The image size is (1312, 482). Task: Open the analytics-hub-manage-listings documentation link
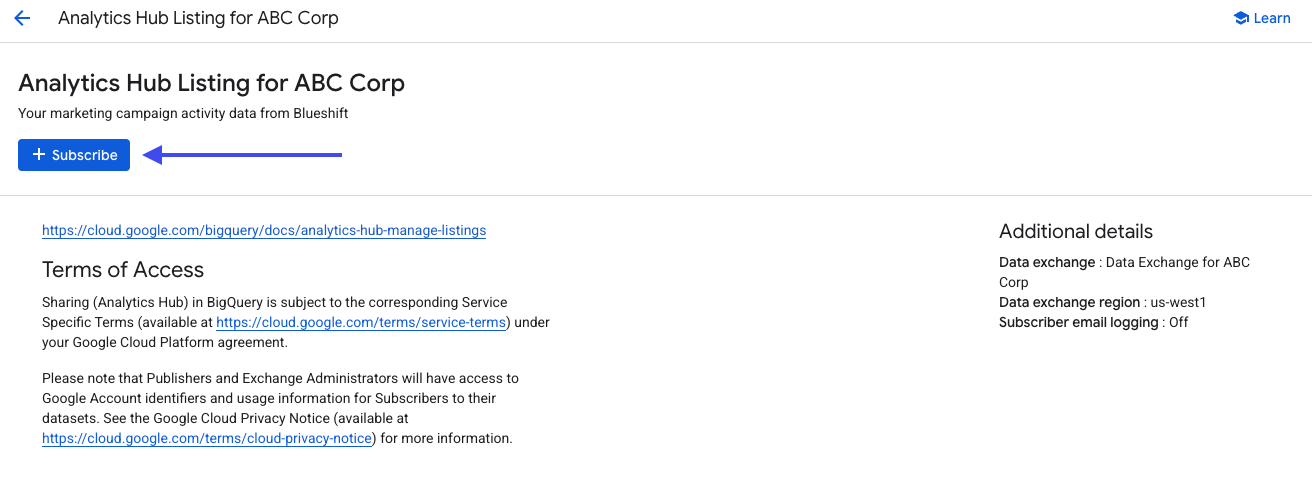pyautogui.click(x=264, y=230)
